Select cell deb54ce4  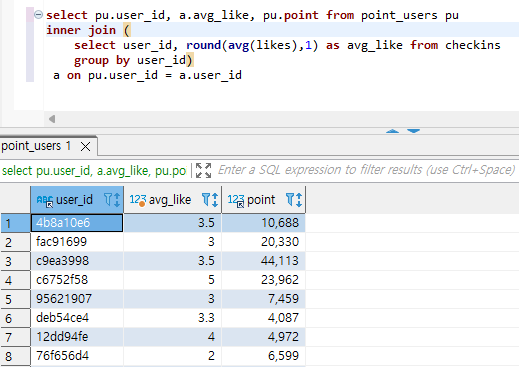tap(77, 318)
